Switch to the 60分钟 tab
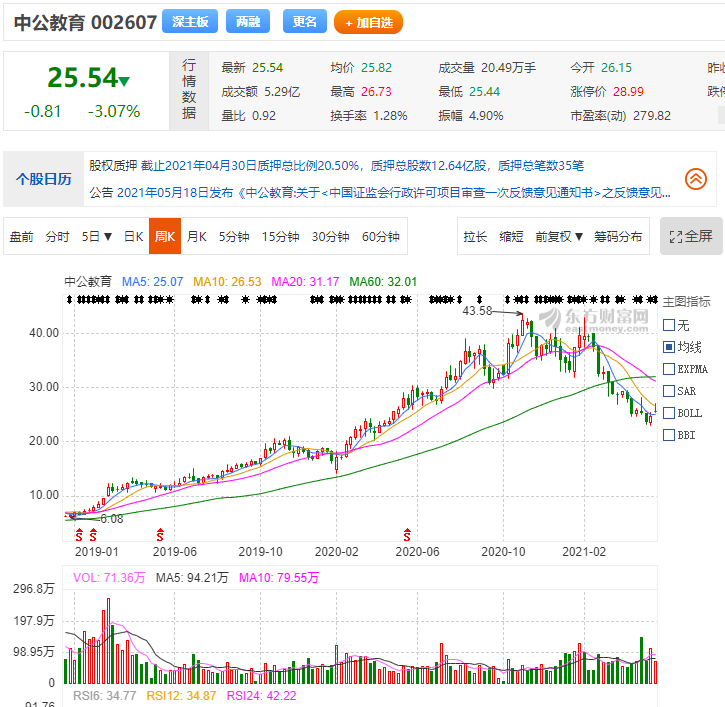This screenshot has height=707, width=725. [x=381, y=237]
